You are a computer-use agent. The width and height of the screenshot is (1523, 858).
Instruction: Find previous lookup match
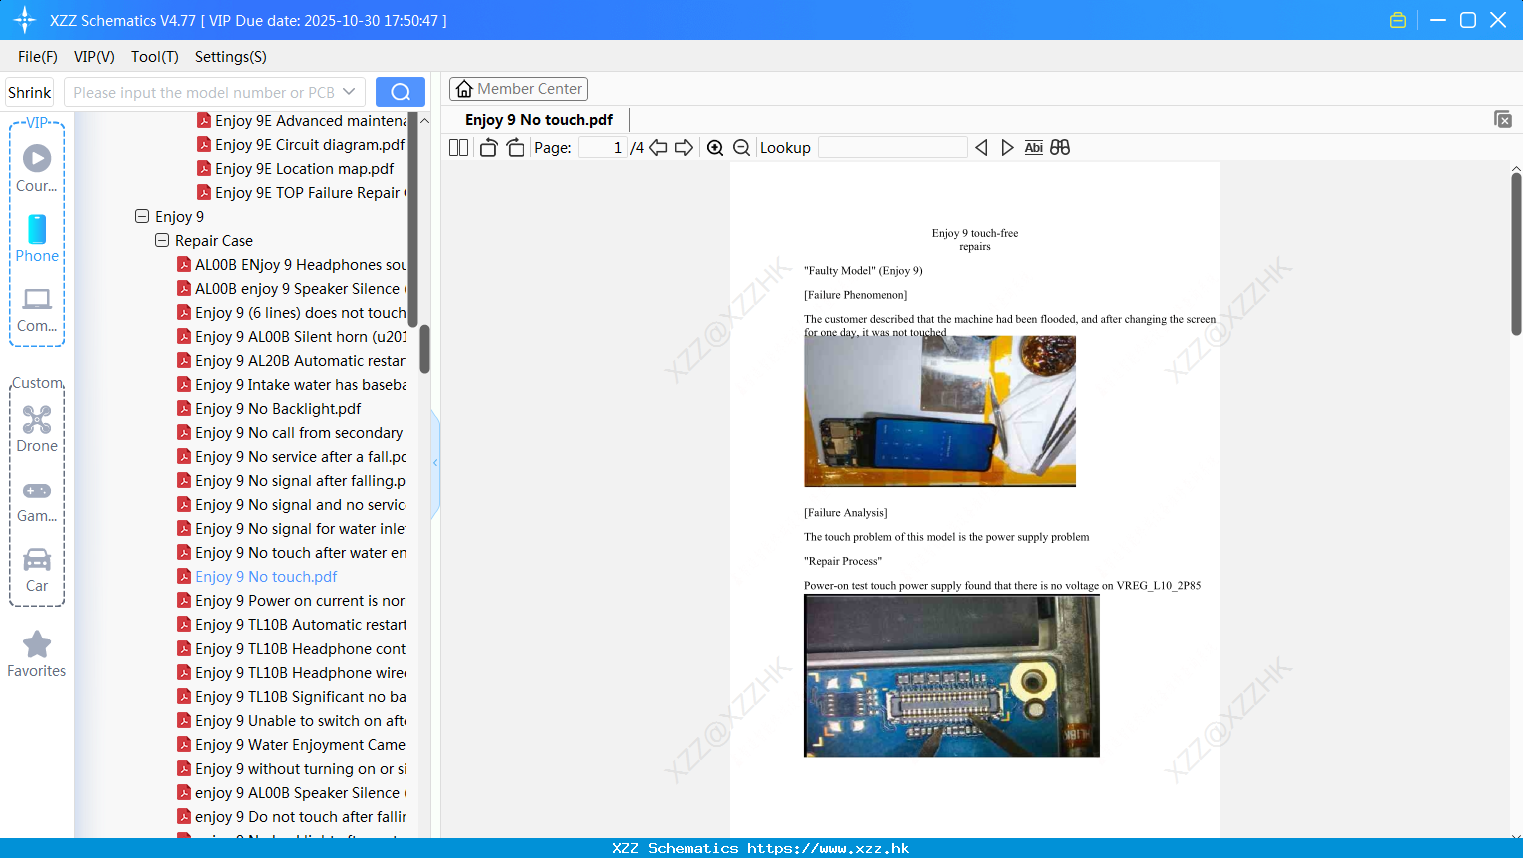pos(981,147)
